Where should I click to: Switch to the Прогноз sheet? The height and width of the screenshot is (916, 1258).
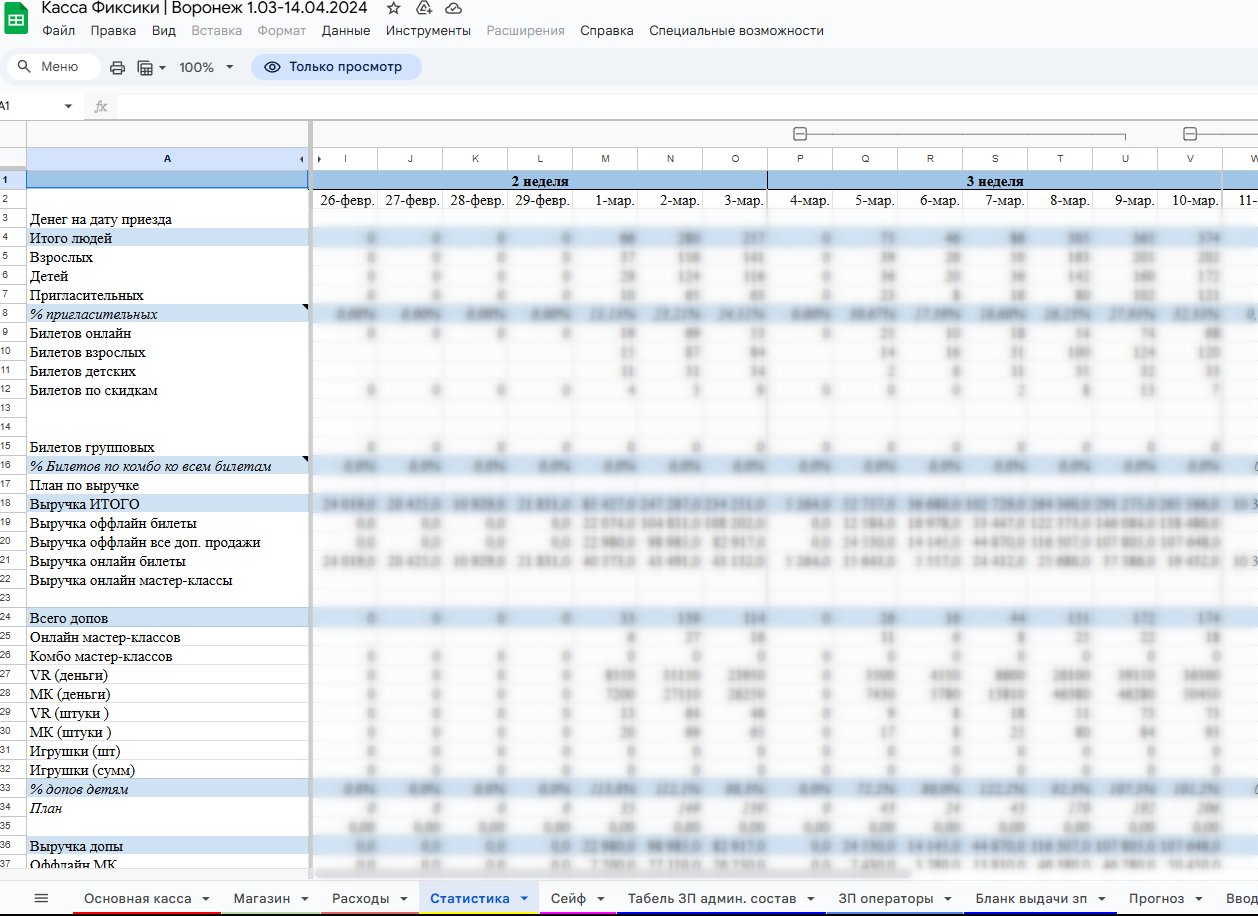point(1156,898)
